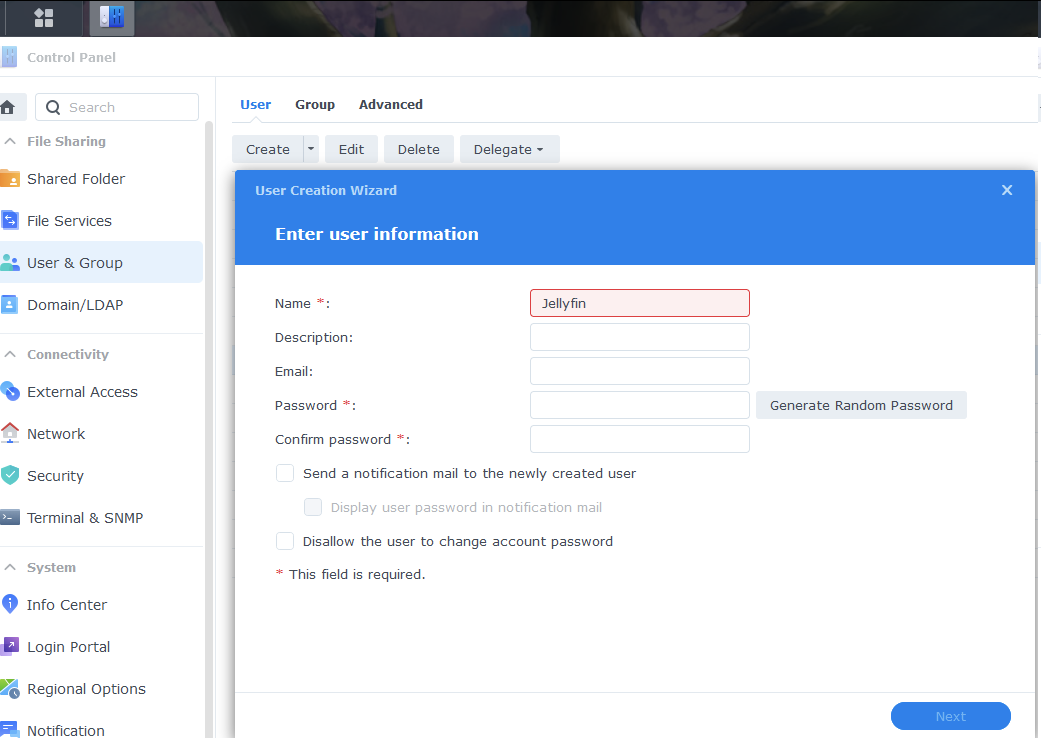
Task: Open File Services section
Action: [x=69, y=221]
